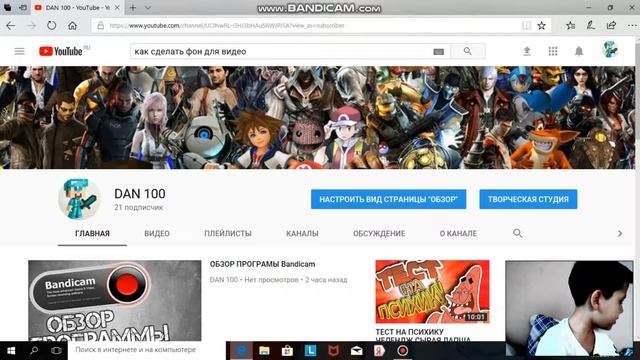Click НАСТРОИТЬ ВИД СТРАНИЦЫ "ОБЗОР" button

[389, 199]
